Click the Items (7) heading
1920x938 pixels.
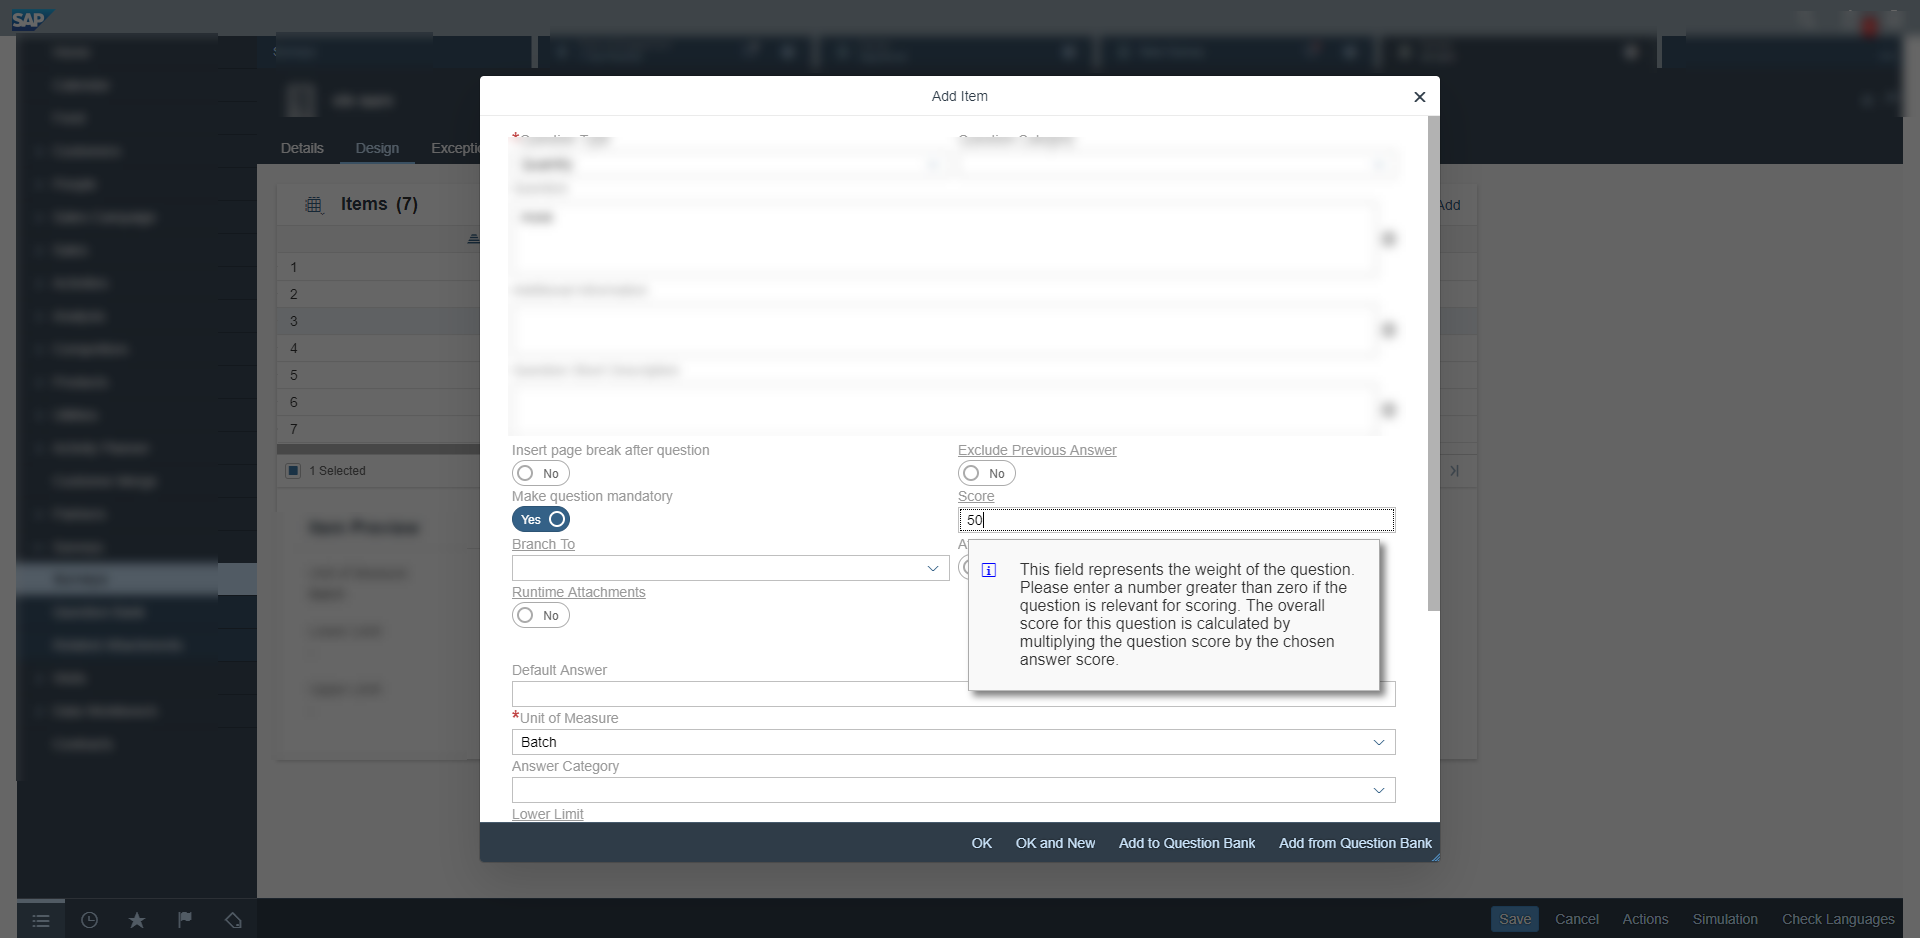coord(379,204)
